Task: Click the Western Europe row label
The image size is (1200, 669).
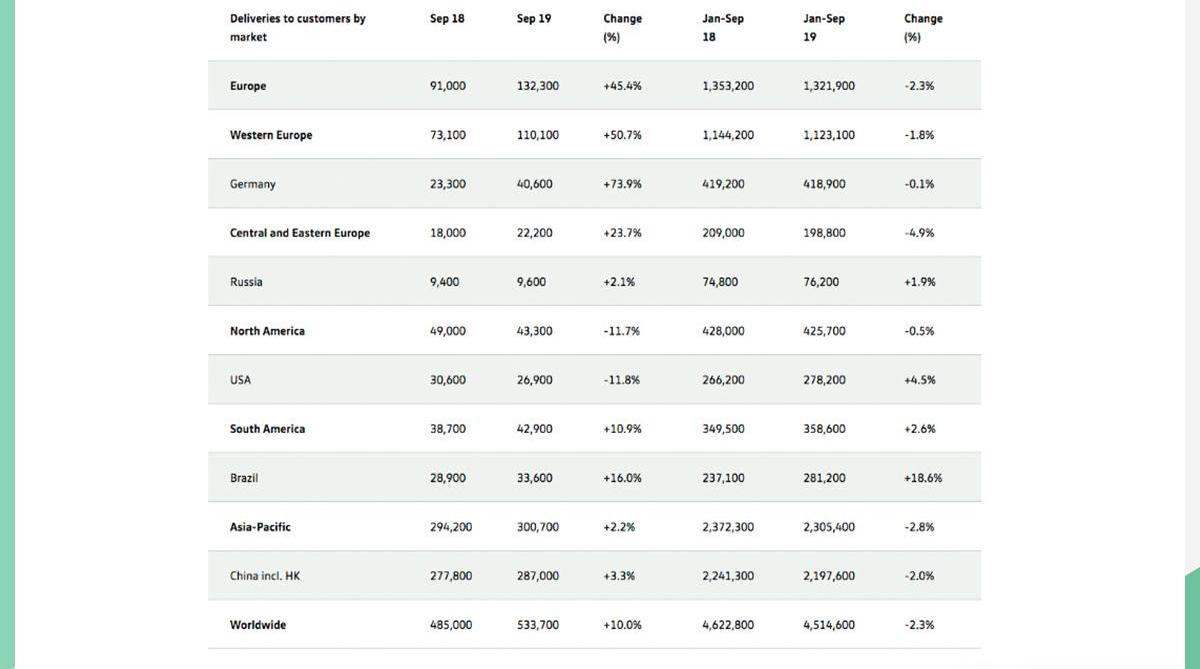Action: 271,135
